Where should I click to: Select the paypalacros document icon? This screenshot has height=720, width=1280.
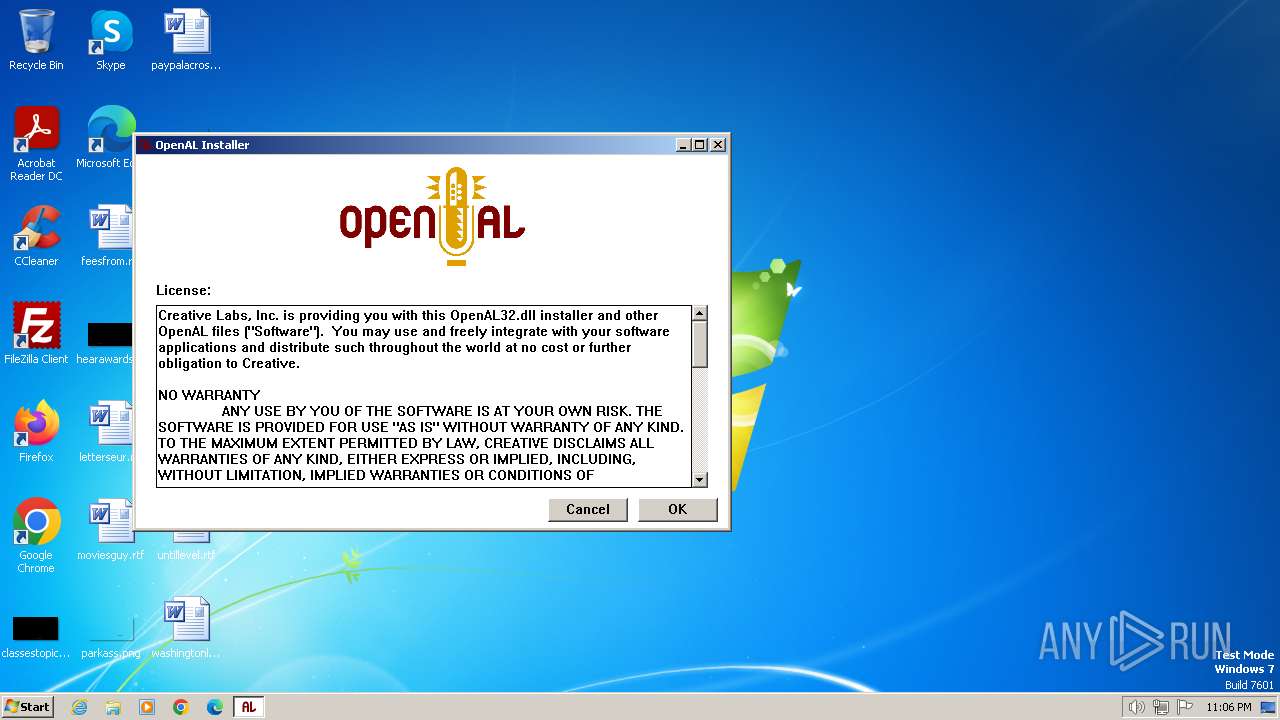(x=186, y=40)
